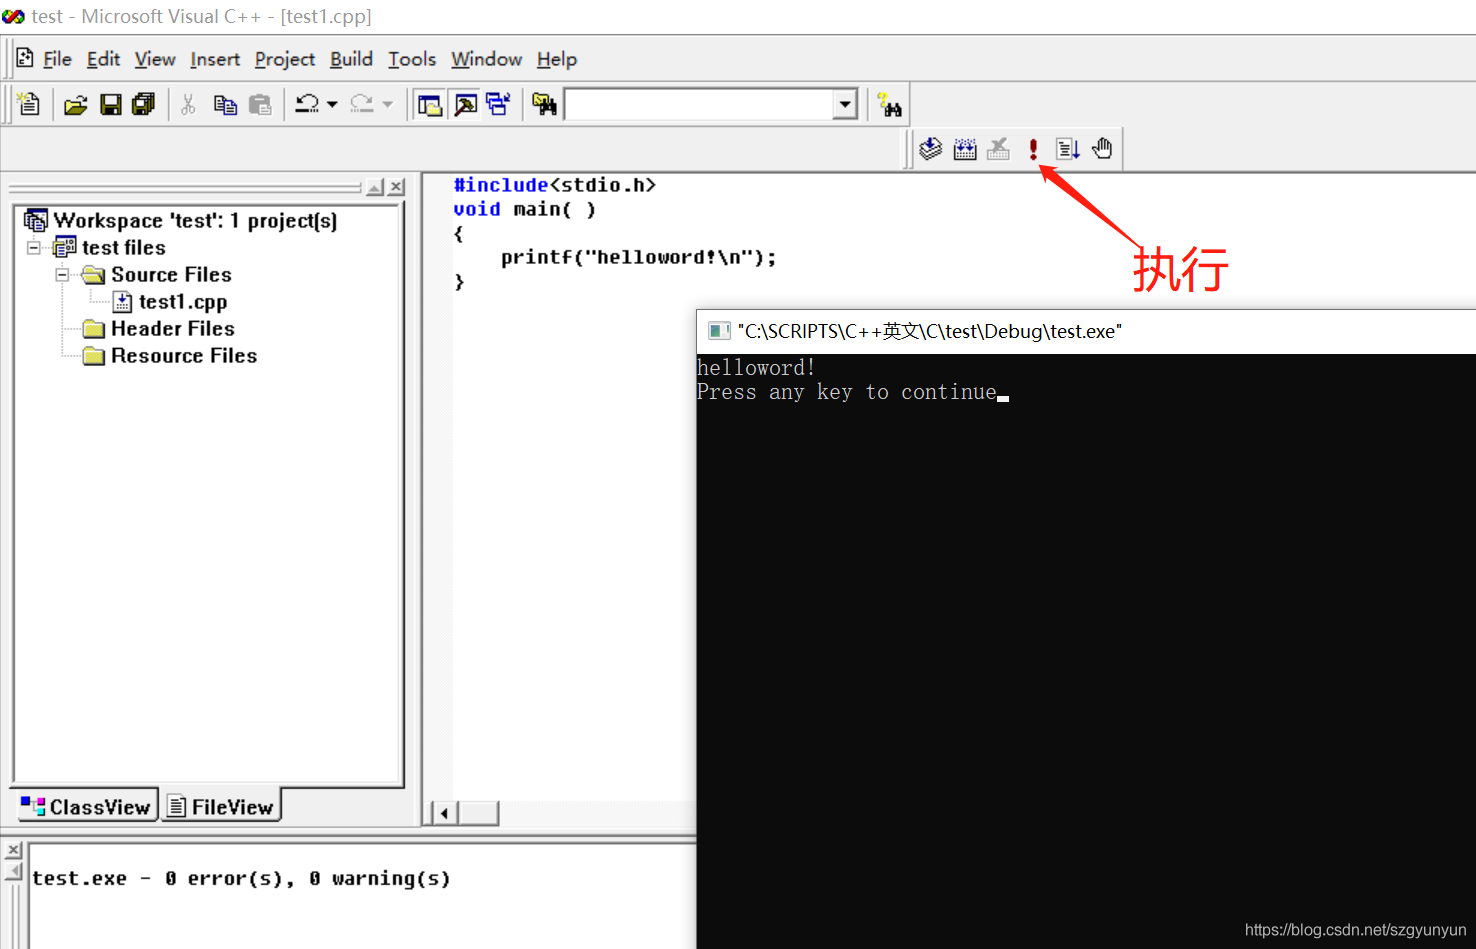Screen dimensions: 1476x949
Task: Click the Compile icon in build toolbar
Action: pos(931,149)
